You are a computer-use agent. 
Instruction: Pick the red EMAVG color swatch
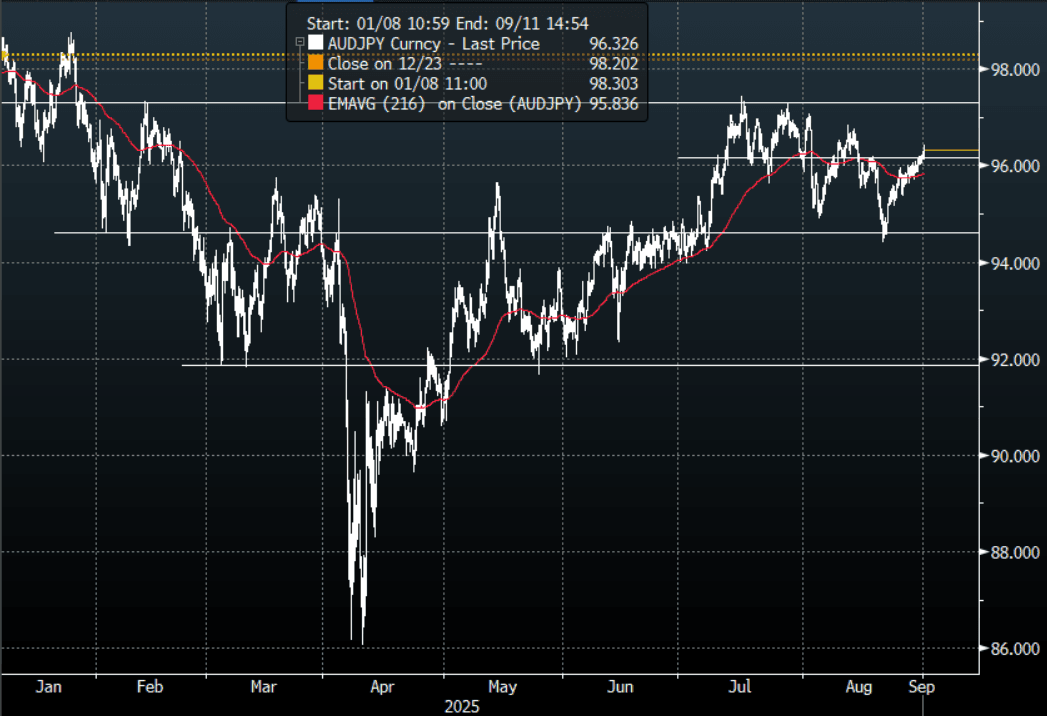coord(317,104)
